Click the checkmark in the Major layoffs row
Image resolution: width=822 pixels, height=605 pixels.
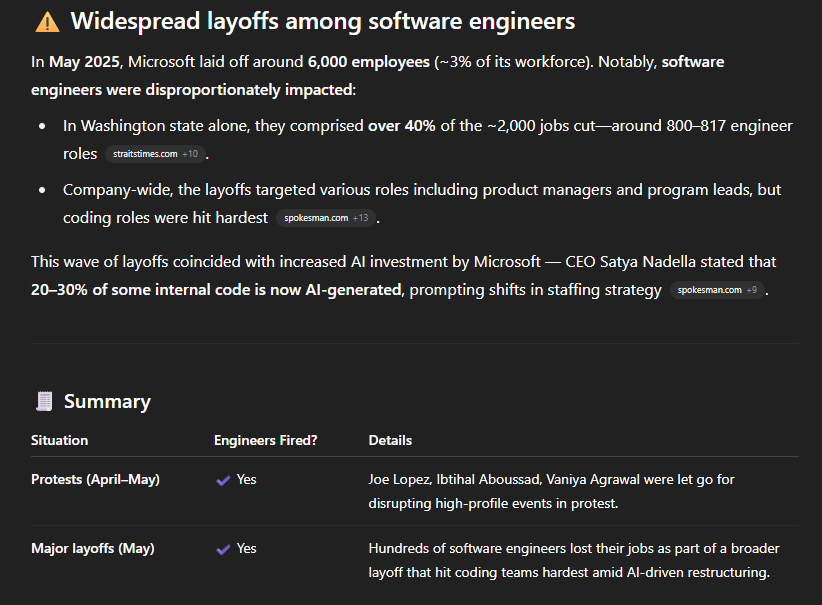223,549
